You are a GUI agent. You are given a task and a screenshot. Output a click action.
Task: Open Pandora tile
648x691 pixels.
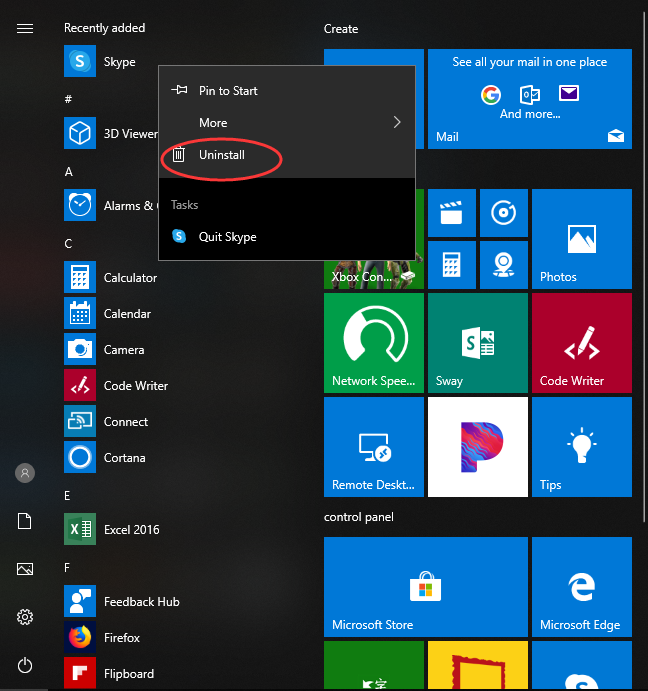pyautogui.click(x=478, y=447)
